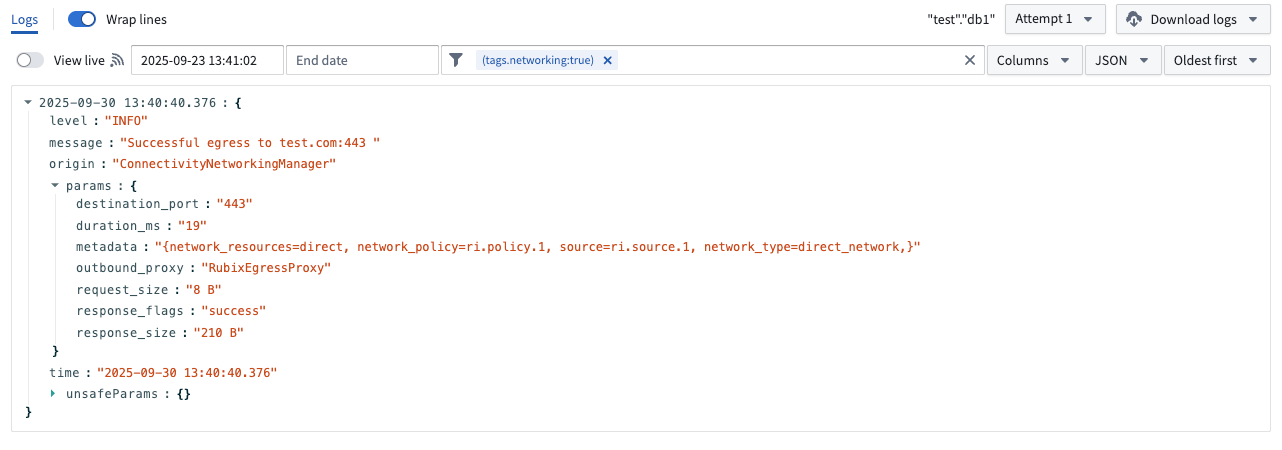This screenshot has height=450, width=1282.
Task: Click the filter search input area
Action: [x=790, y=60]
